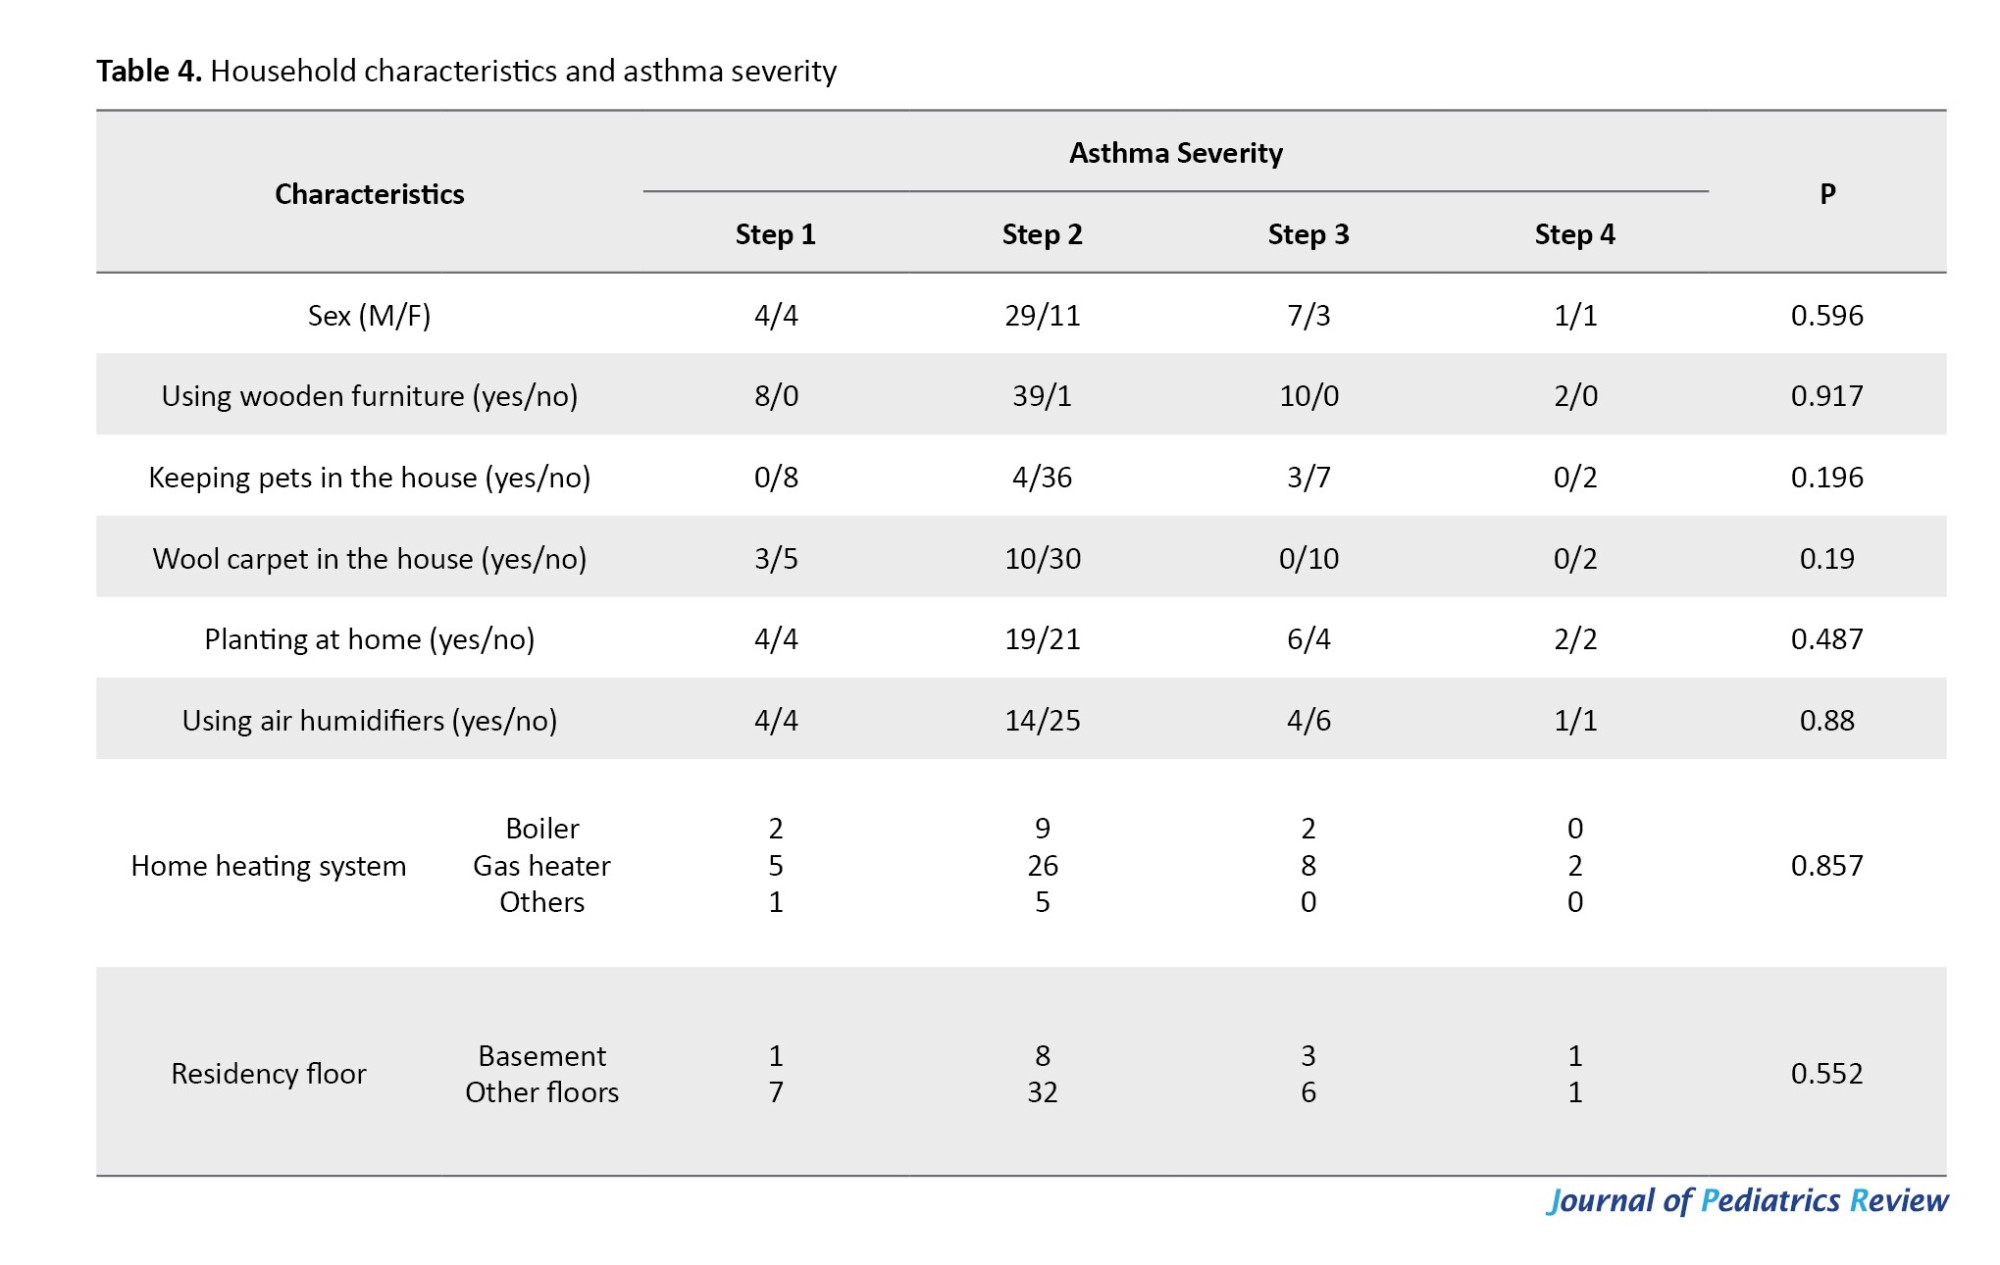Select the Sex (M/F) row label
The height and width of the screenshot is (1265, 2000).
pyautogui.click(x=369, y=316)
